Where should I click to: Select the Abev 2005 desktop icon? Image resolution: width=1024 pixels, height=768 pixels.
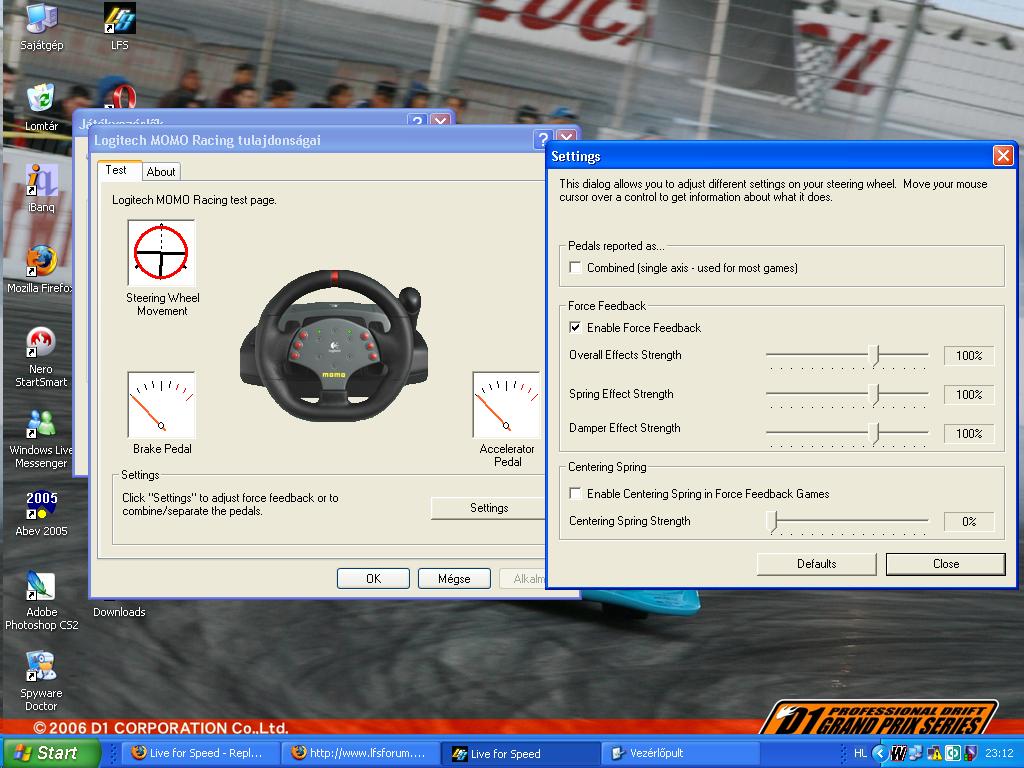pyautogui.click(x=41, y=513)
